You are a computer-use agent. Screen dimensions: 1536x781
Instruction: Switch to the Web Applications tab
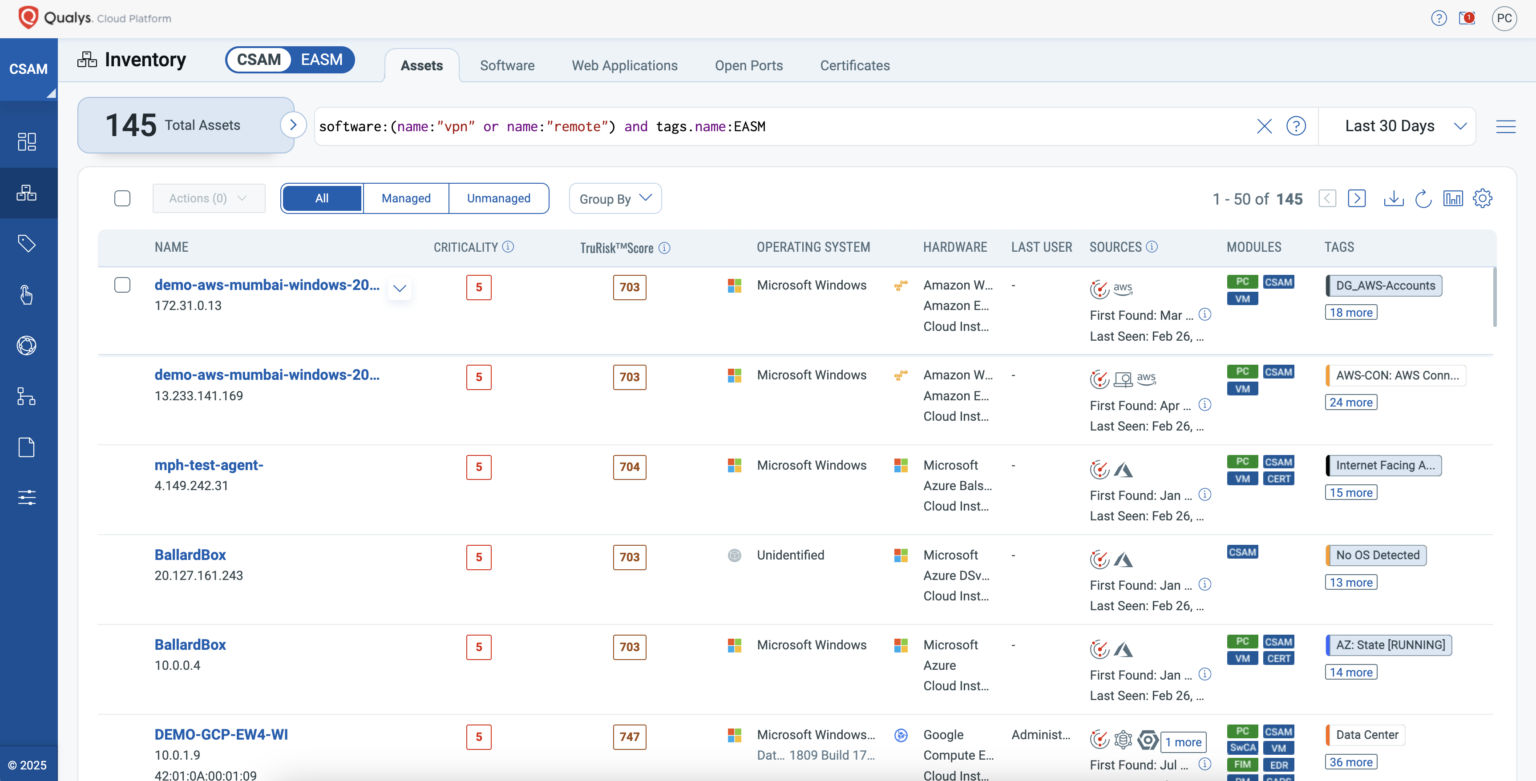pyautogui.click(x=624, y=65)
